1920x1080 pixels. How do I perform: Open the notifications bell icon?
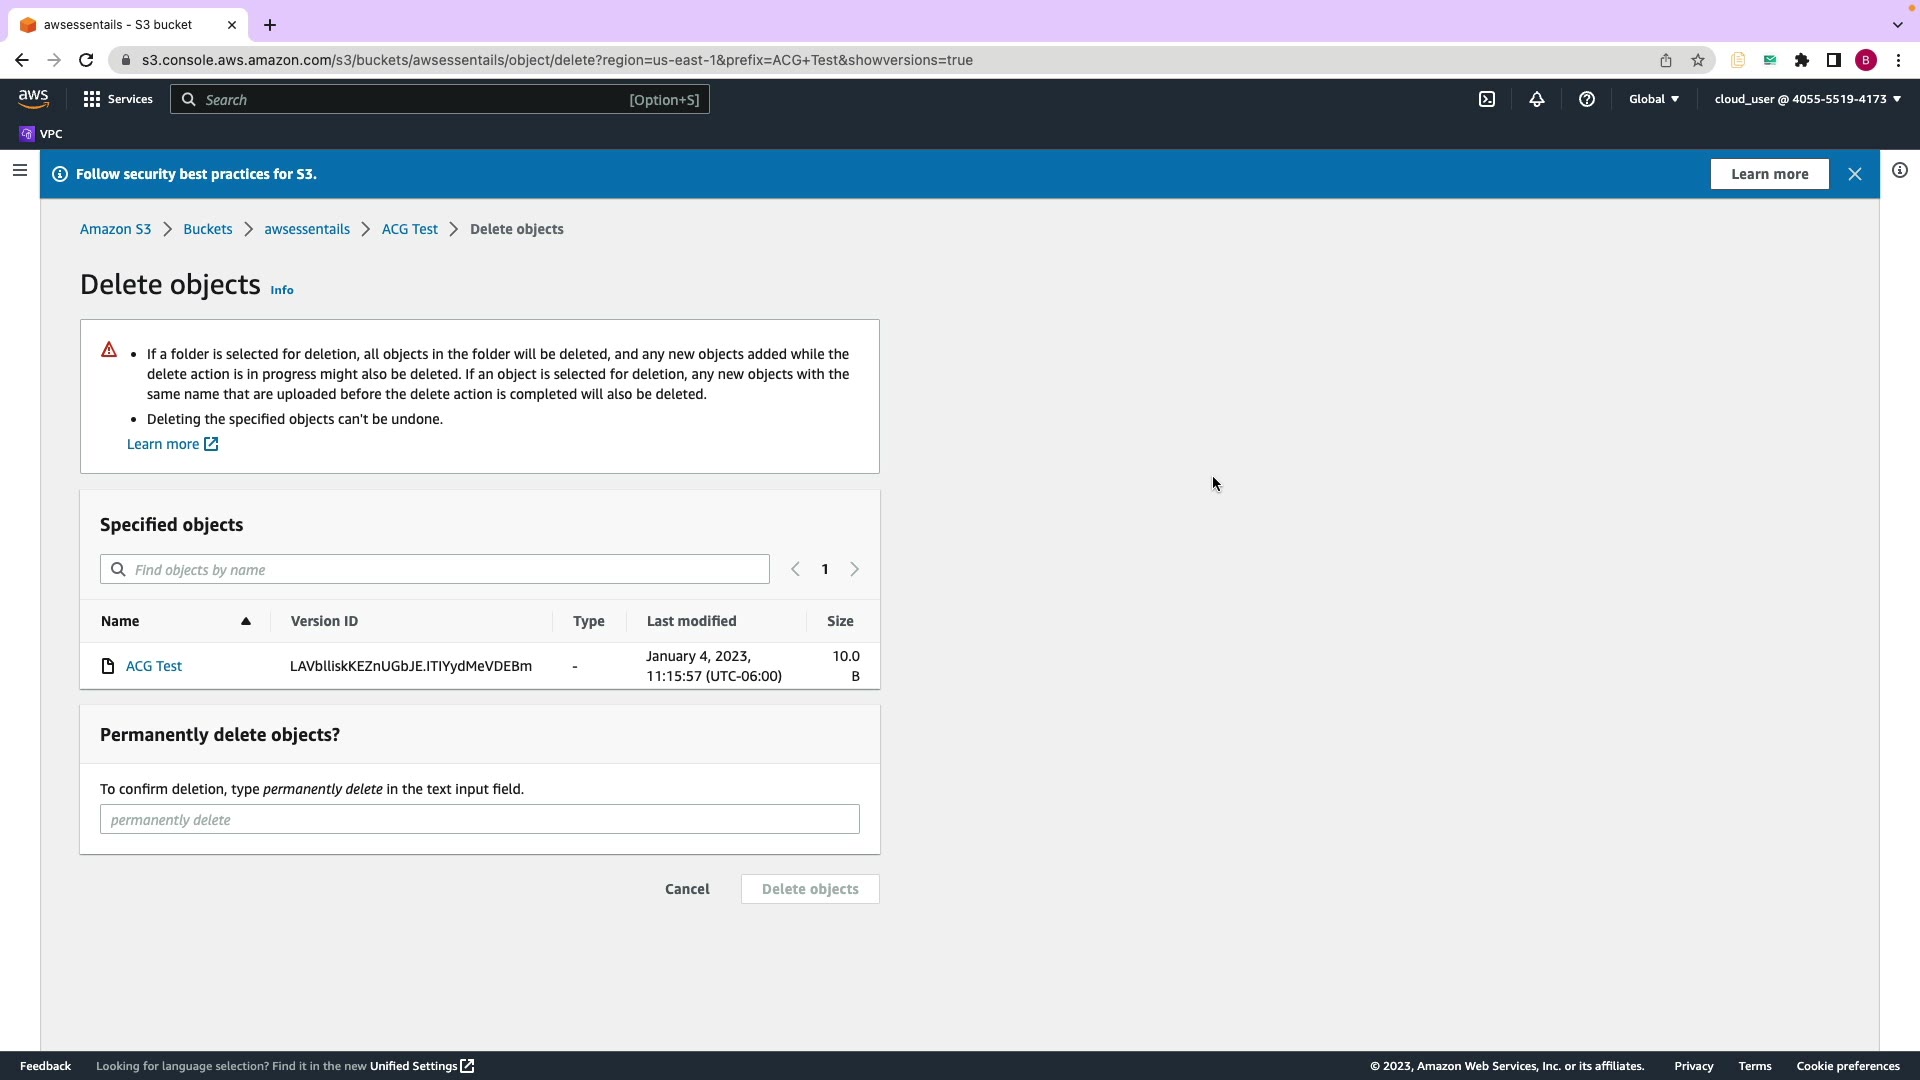(1537, 99)
